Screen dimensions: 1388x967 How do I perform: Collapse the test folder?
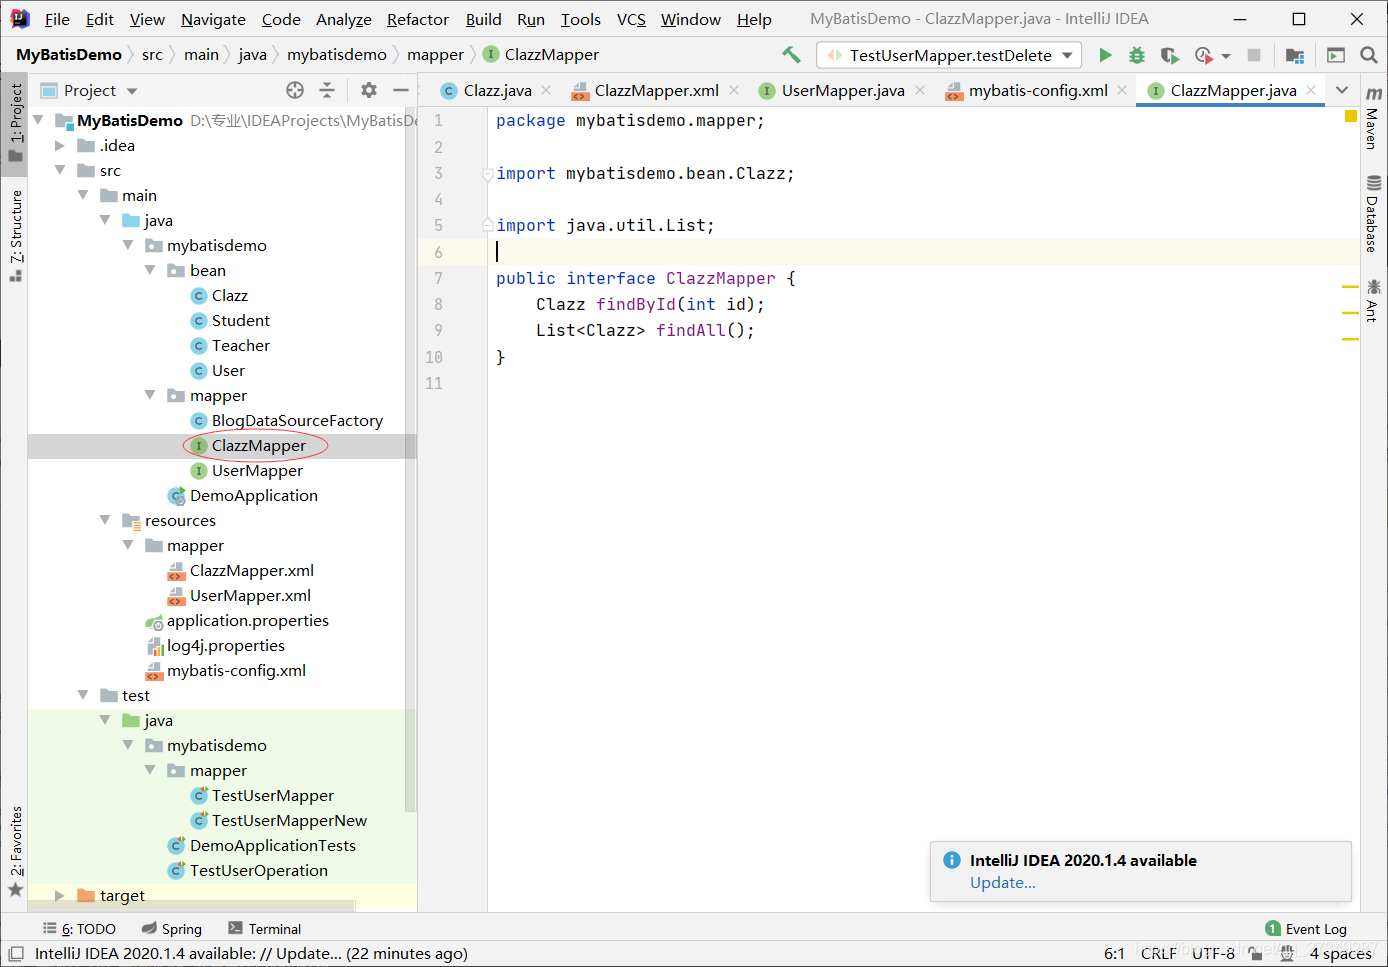tap(83, 695)
